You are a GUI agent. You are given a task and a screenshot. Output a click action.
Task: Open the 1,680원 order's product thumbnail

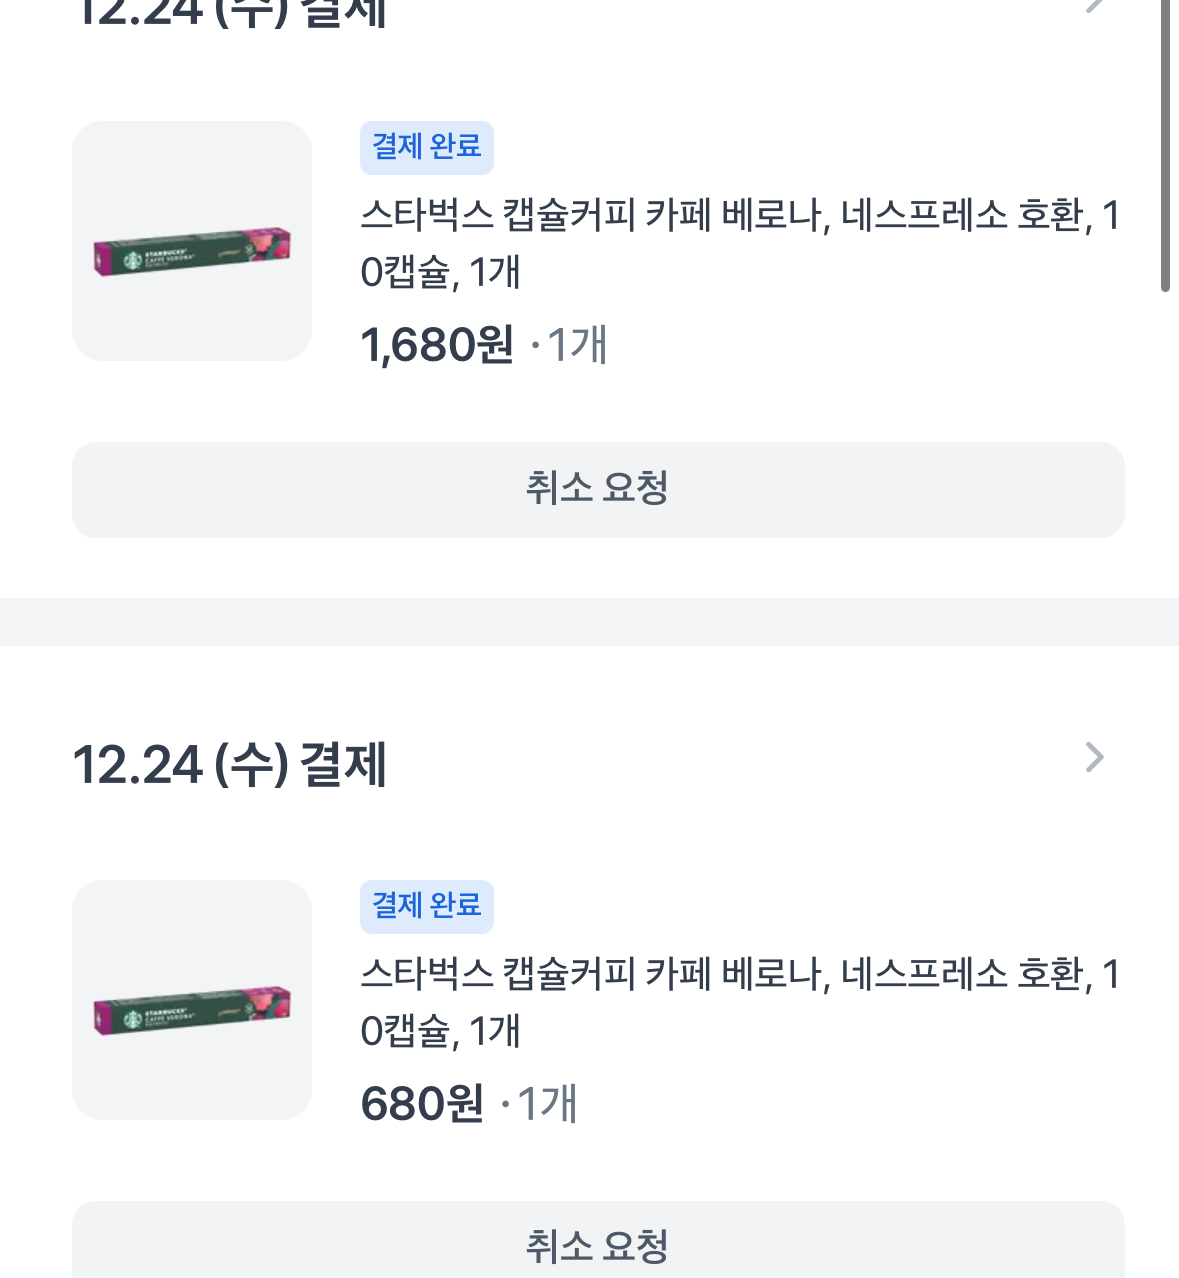point(192,241)
